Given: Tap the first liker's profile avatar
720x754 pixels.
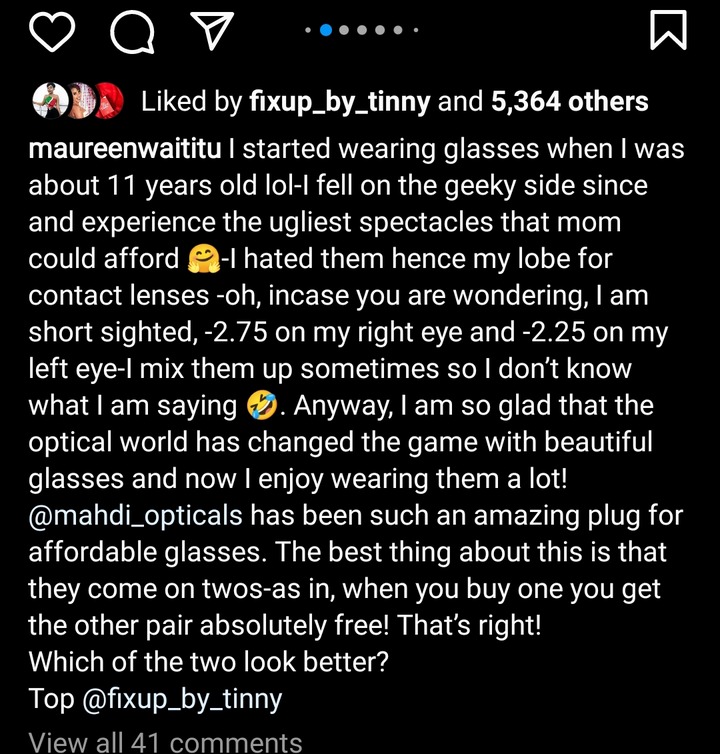Looking at the screenshot, I should click(50, 101).
